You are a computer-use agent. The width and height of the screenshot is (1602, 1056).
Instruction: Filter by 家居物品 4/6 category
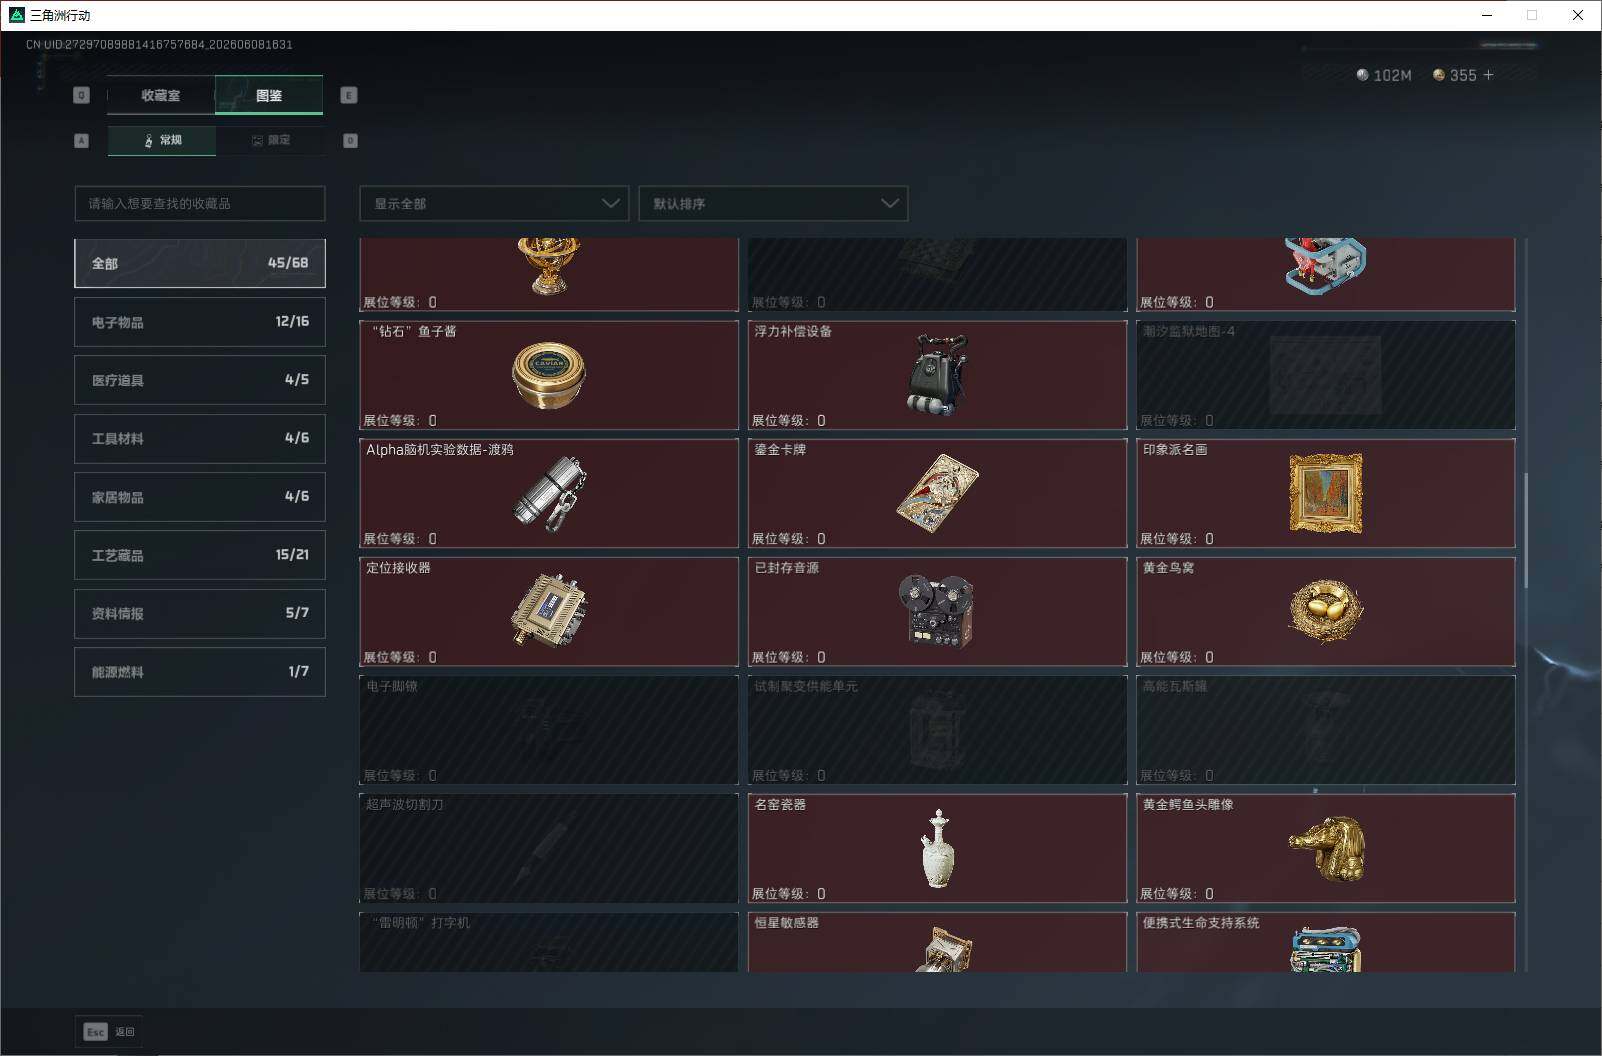tap(200, 497)
